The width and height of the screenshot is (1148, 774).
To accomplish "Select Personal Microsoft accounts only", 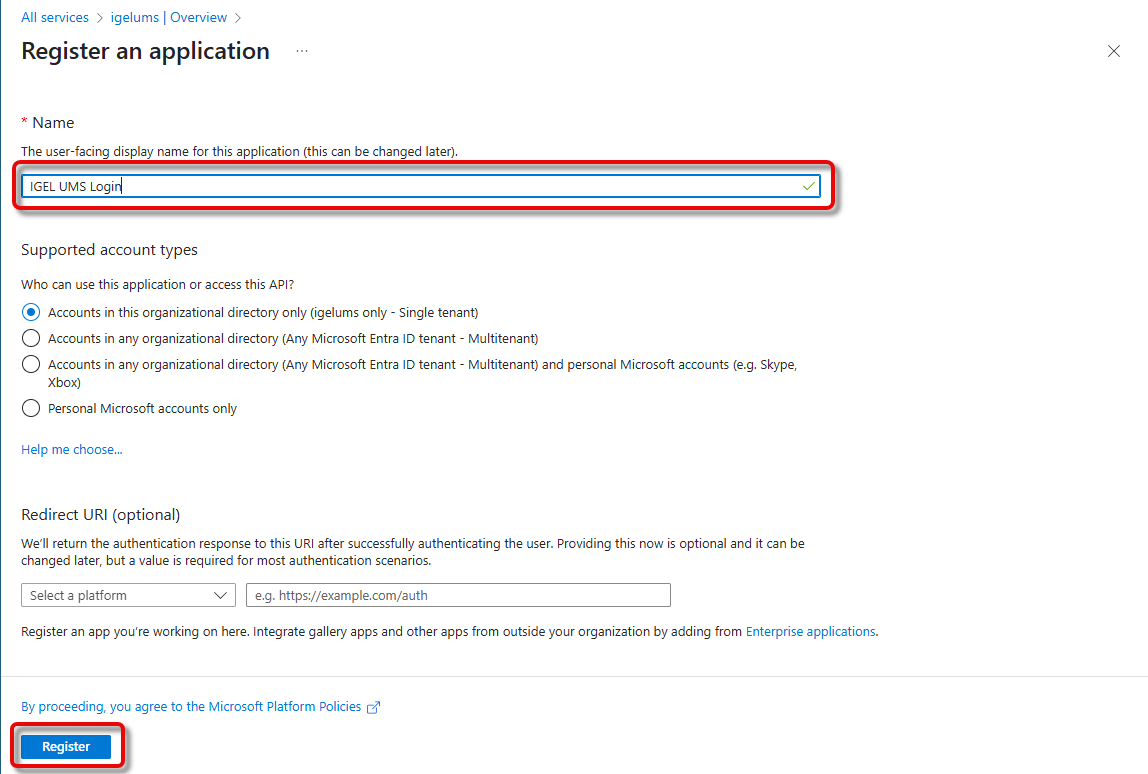I will tap(31, 408).
